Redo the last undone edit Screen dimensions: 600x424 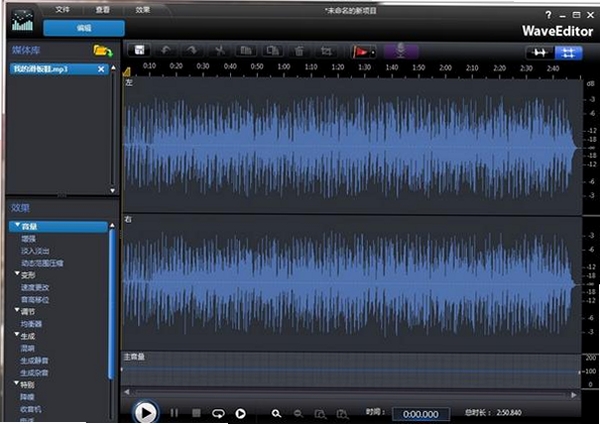pos(192,51)
